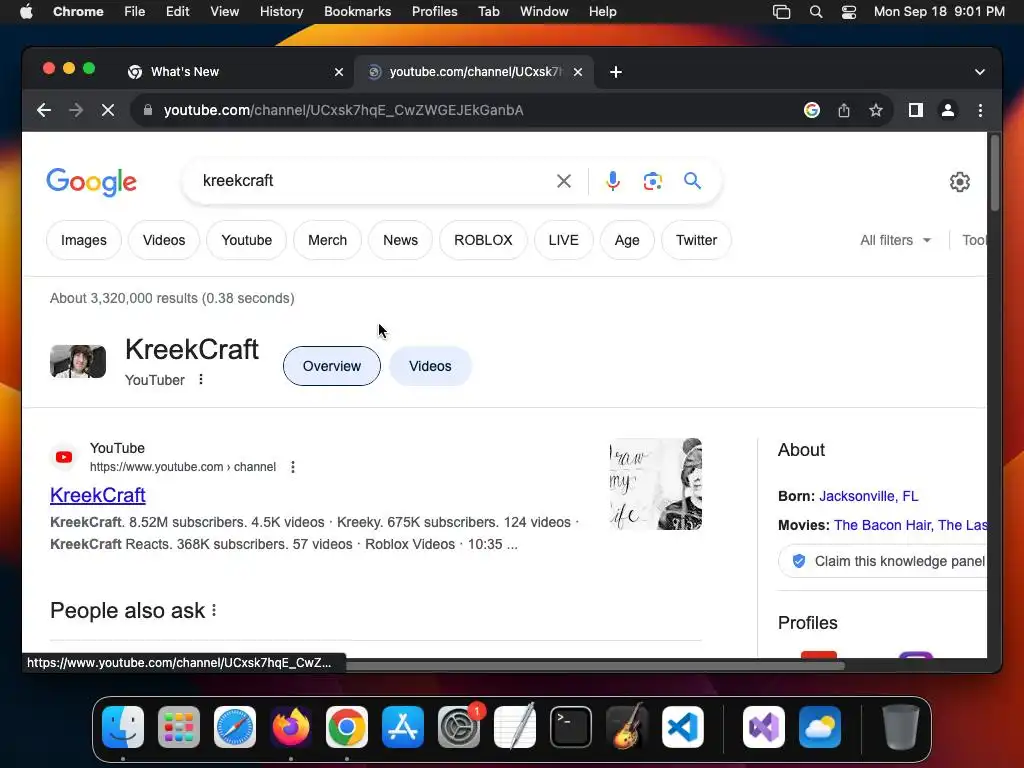Expand the All filters dropdown

895,240
